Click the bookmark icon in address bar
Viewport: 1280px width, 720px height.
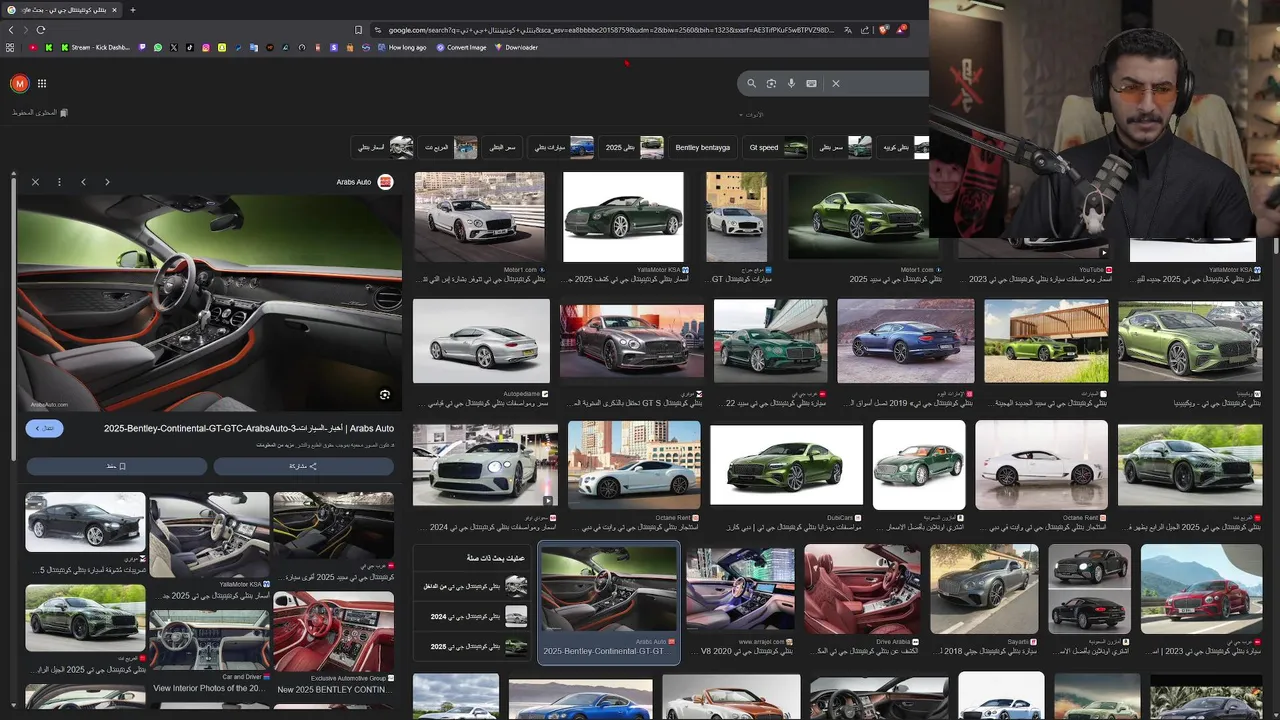click(358, 30)
